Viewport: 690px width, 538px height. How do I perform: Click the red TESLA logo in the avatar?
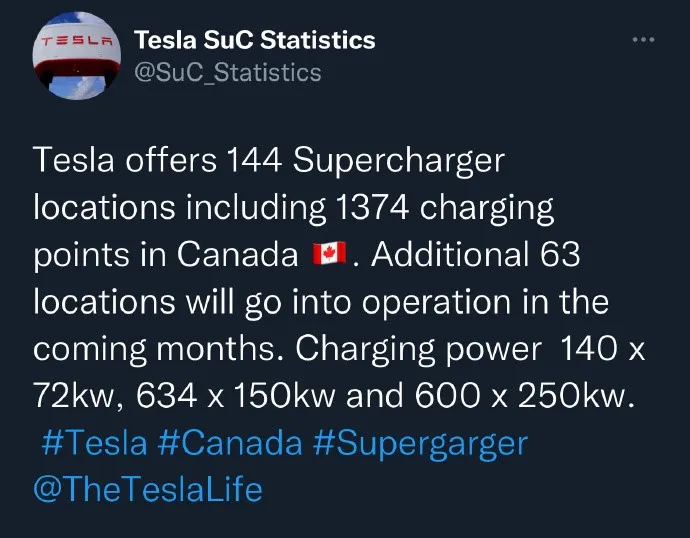click(77, 42)
